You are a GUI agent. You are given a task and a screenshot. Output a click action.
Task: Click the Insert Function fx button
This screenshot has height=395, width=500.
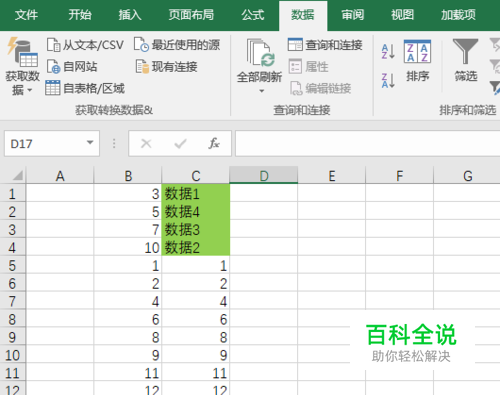(214, 143)
